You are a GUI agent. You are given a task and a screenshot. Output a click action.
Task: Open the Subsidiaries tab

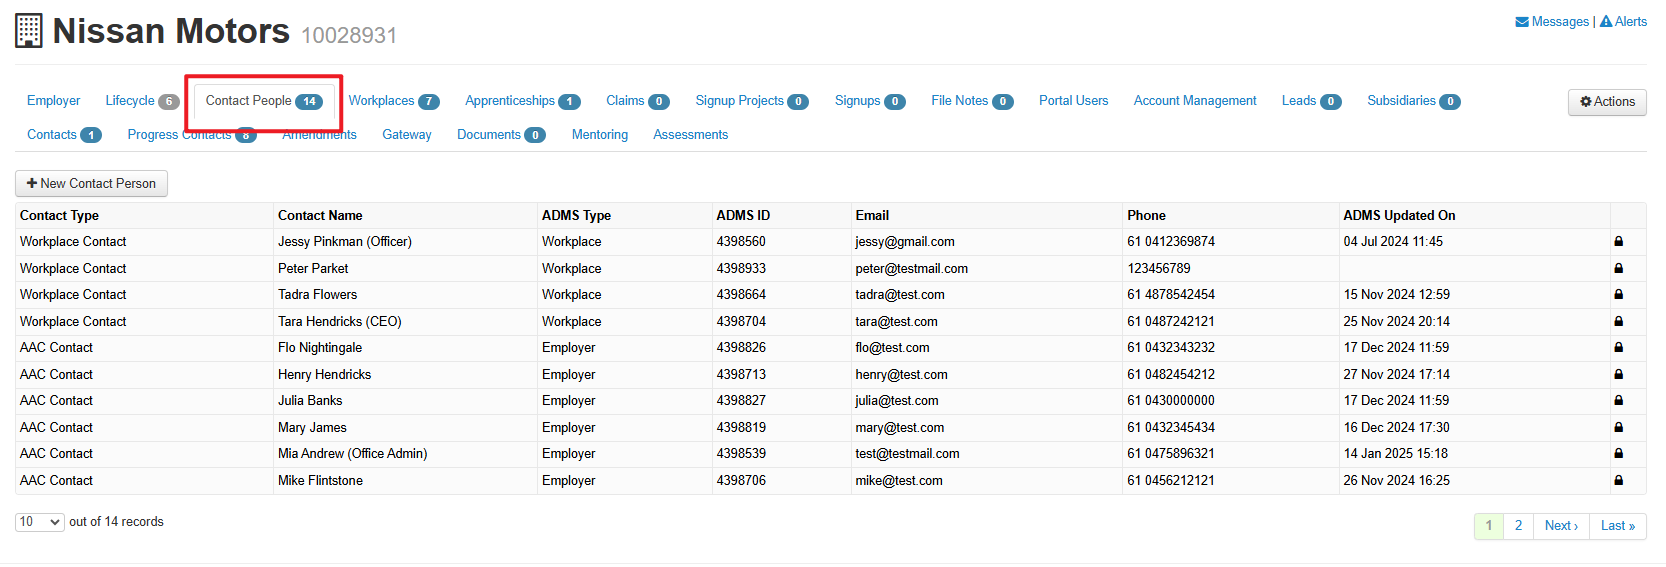coord(1414,101)
